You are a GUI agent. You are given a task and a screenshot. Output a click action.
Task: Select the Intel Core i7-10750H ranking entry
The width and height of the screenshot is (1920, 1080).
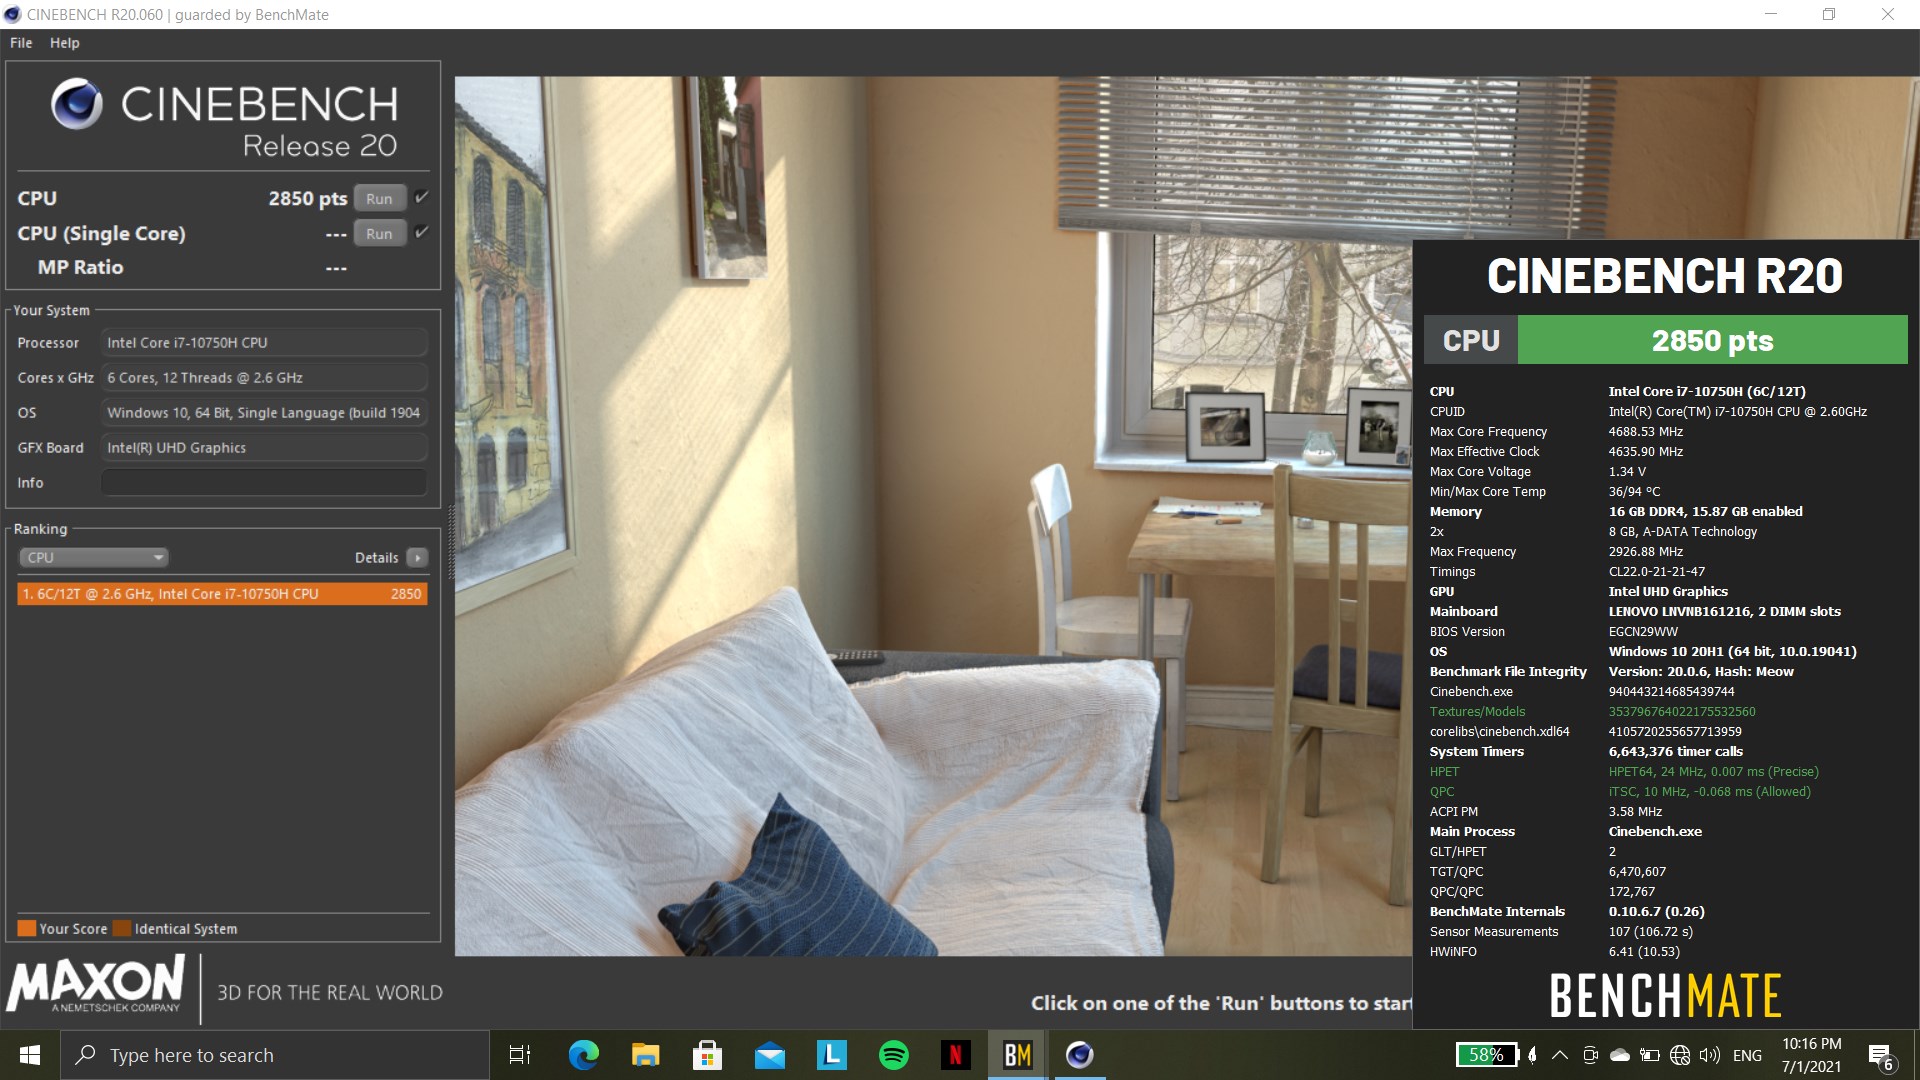pyautogui.click(x=222, y=593)
